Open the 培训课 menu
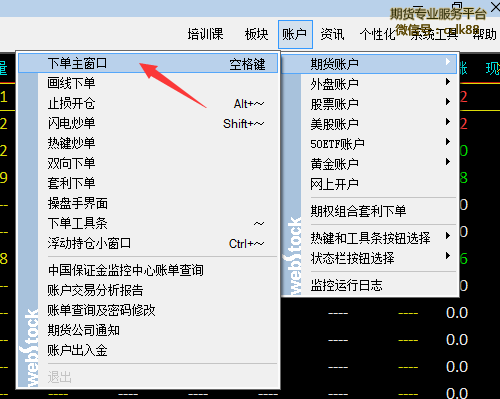This screenshot has width=500, height=399. coord(205,34)
